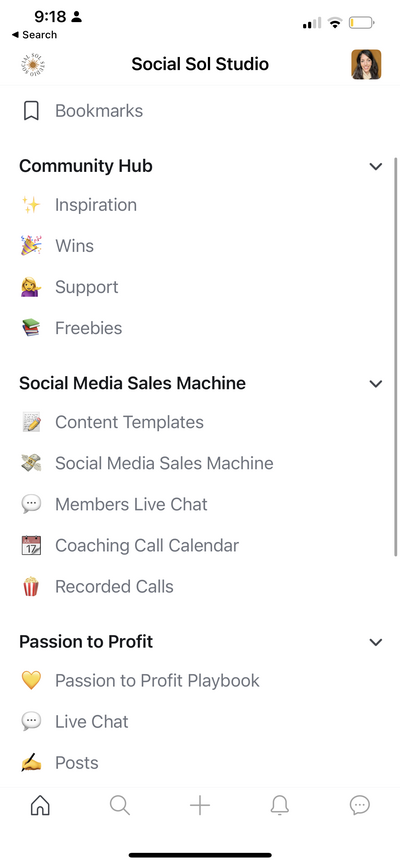Open the Search magnifier in bottom bar

(120, 805)
